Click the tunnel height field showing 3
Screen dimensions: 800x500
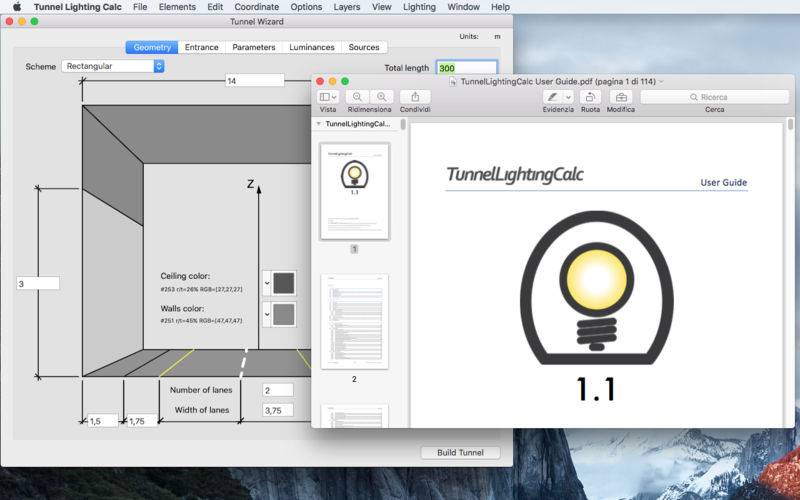pyautogui.click(x=38, y=284)
